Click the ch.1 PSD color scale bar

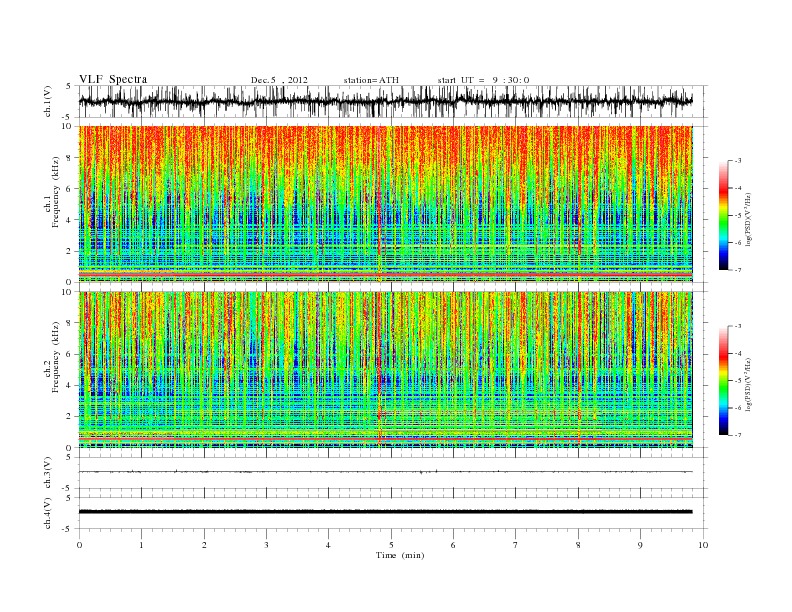[723, 215]
